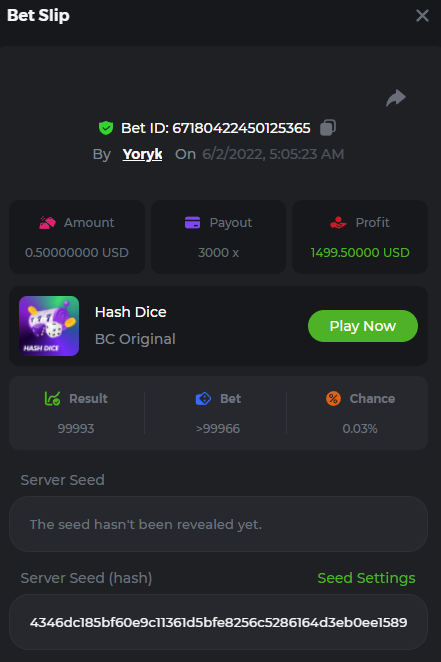Click the unrevealed Server Seed field
This screenshot has width=441, height=662.
coord(218,524)
